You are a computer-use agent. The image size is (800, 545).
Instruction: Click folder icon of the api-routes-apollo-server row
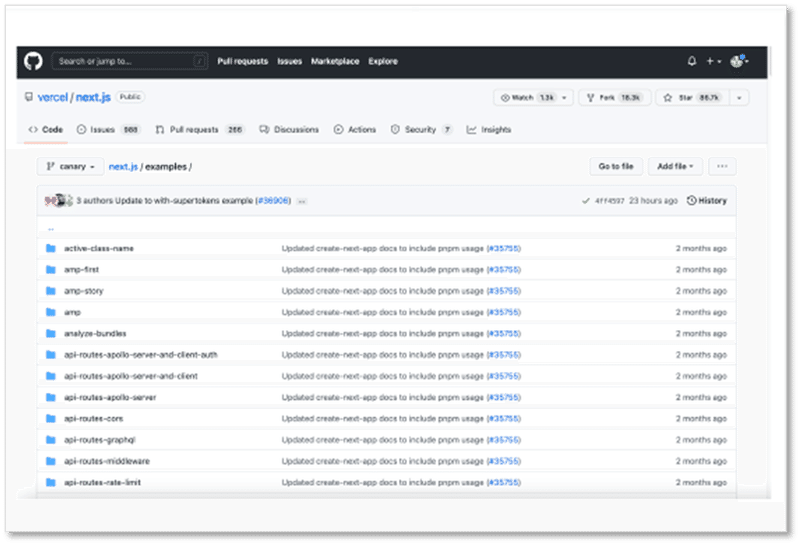[x=51, y=398]
